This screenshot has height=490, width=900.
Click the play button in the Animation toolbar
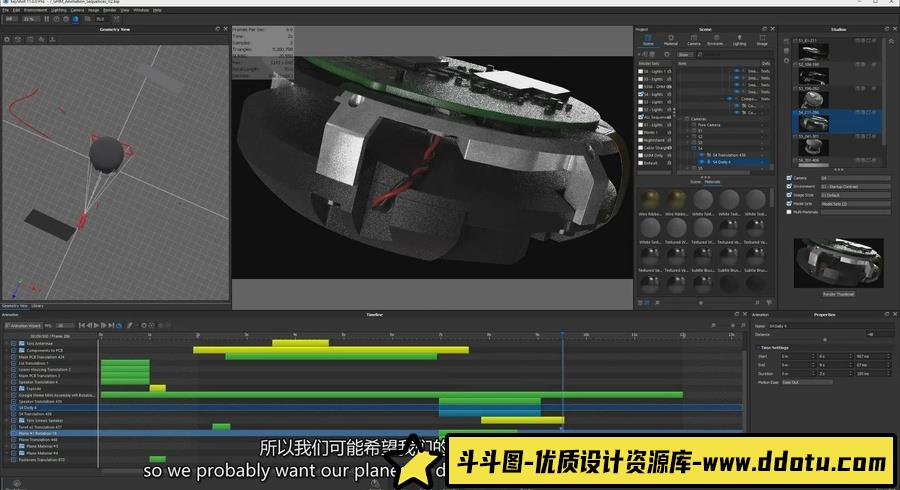(96, 325)
